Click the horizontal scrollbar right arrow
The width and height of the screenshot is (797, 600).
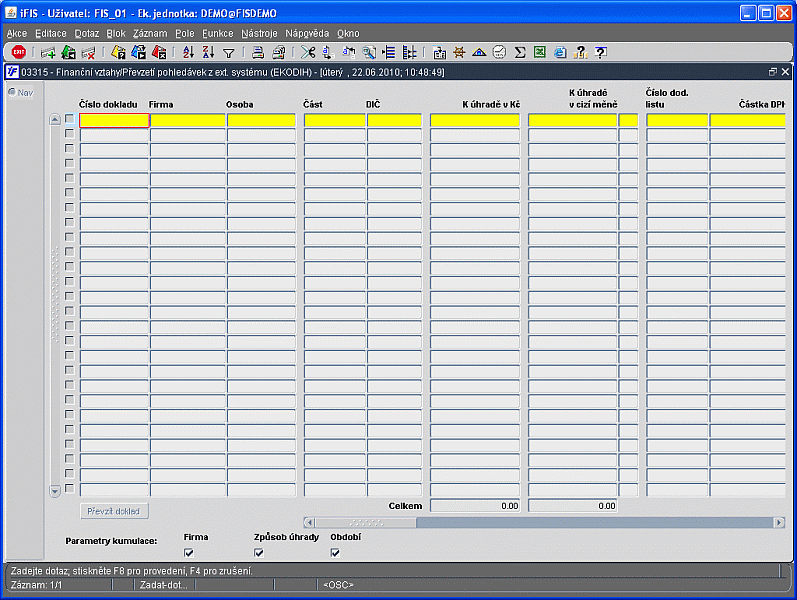pos(779,522)
